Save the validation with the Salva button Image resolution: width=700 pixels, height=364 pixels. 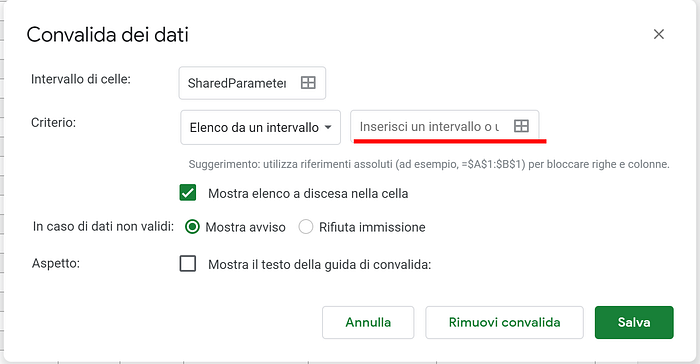tap(634, 322)
